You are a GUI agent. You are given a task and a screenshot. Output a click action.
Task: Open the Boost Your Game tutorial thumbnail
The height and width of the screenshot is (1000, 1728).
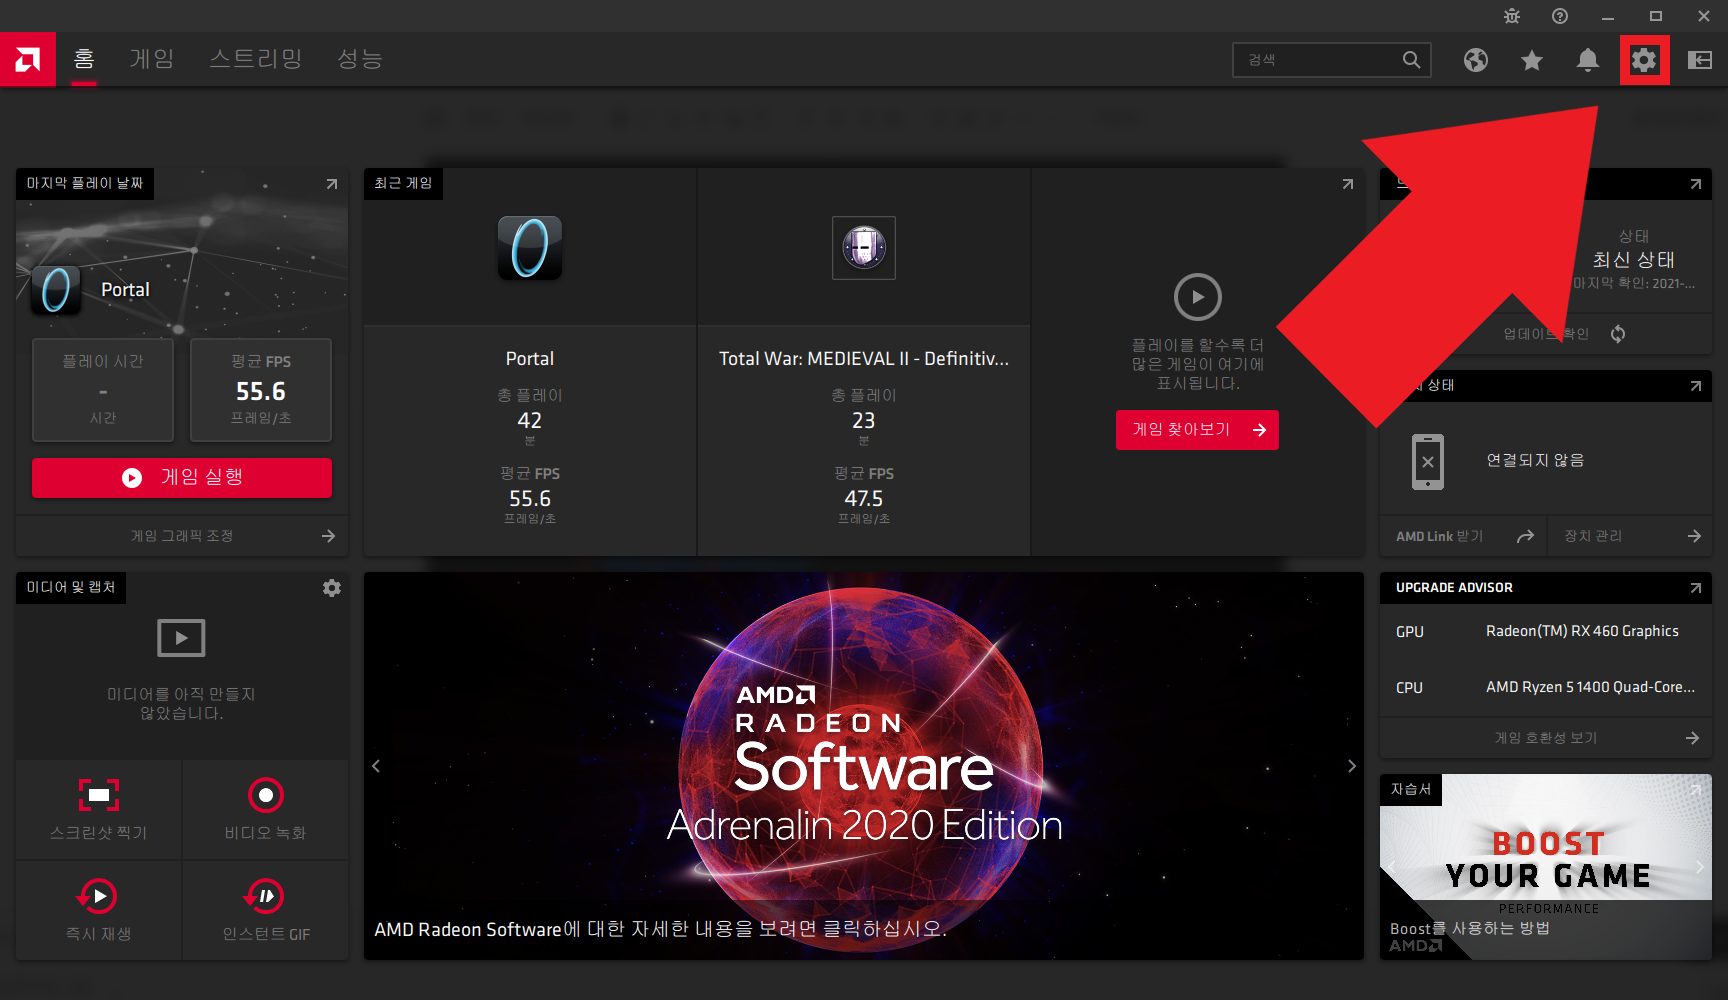point(1546,867)
